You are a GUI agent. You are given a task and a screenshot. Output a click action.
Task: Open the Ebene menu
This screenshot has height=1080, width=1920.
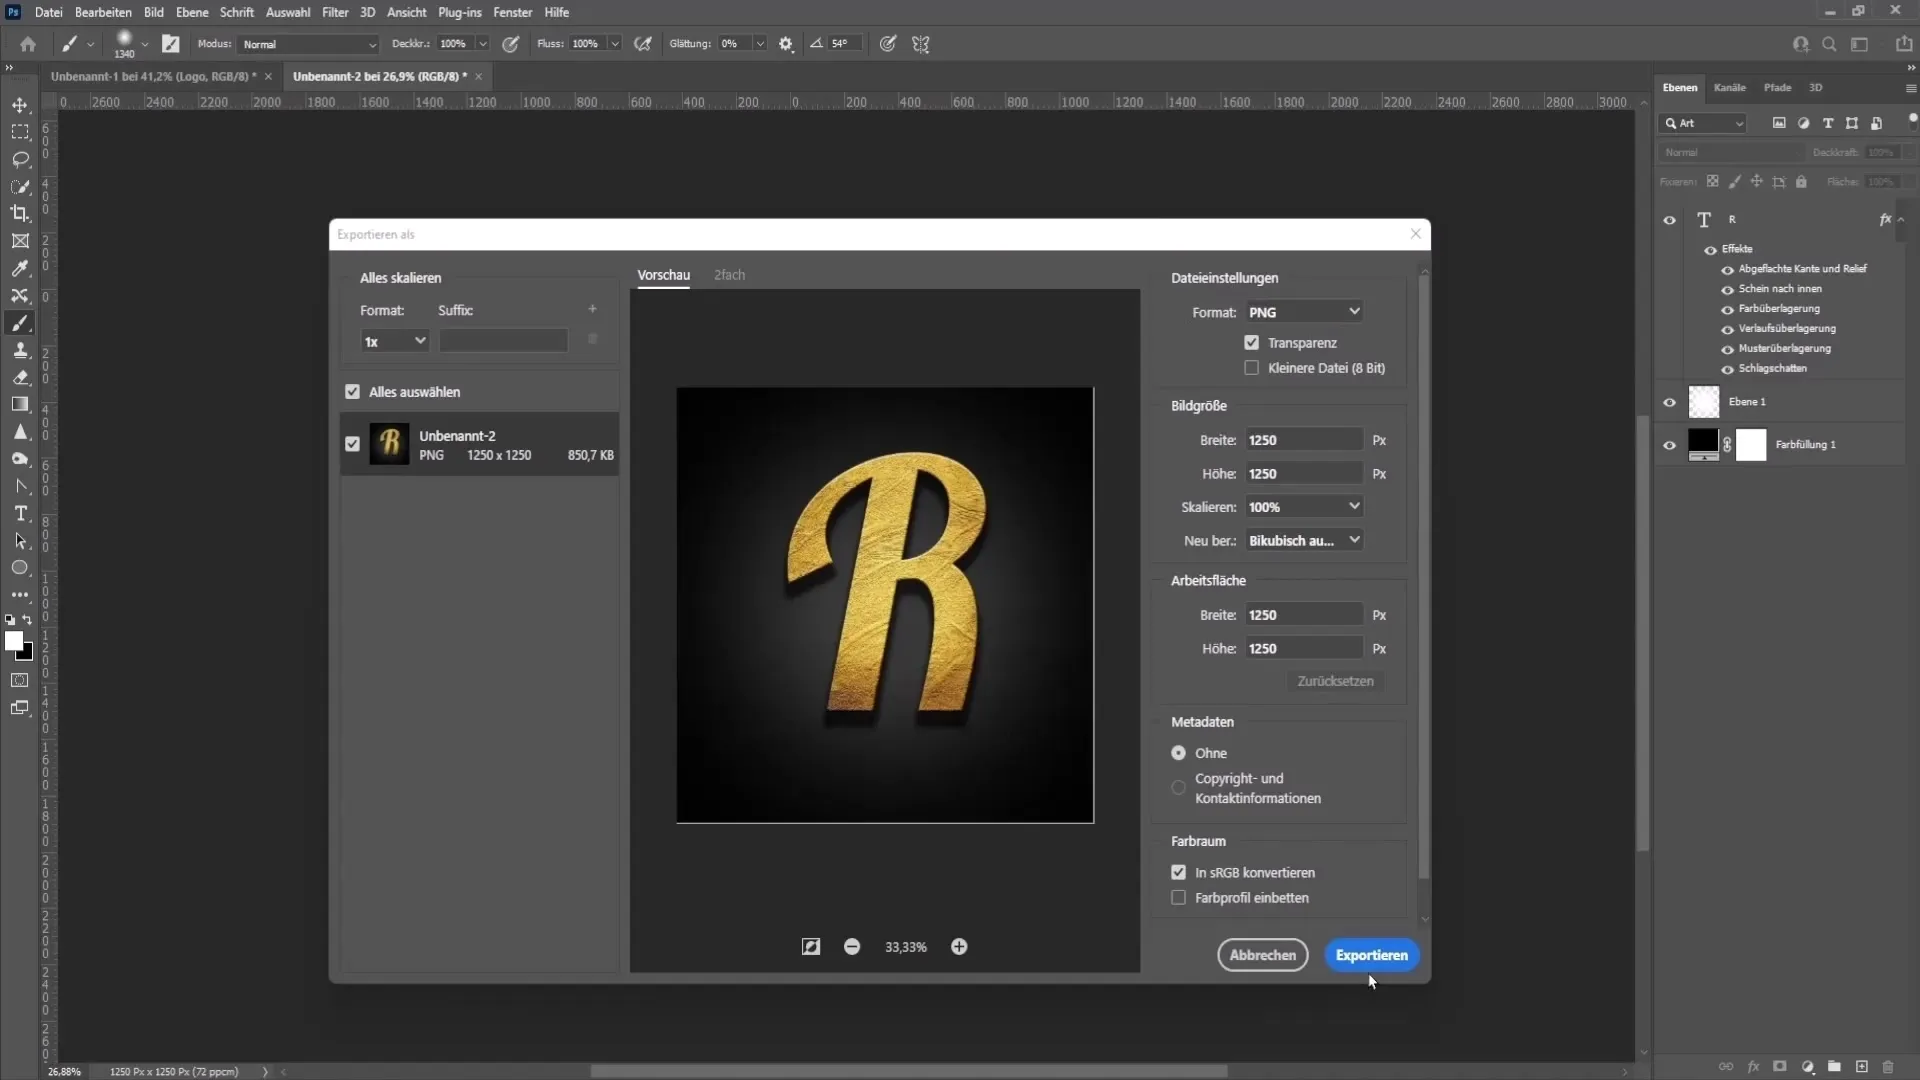pyautogui.click(x=192, y=12)
